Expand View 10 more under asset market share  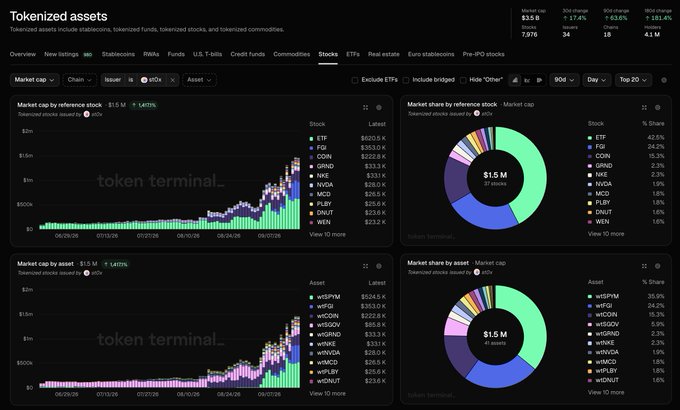(x=606, y=392)
